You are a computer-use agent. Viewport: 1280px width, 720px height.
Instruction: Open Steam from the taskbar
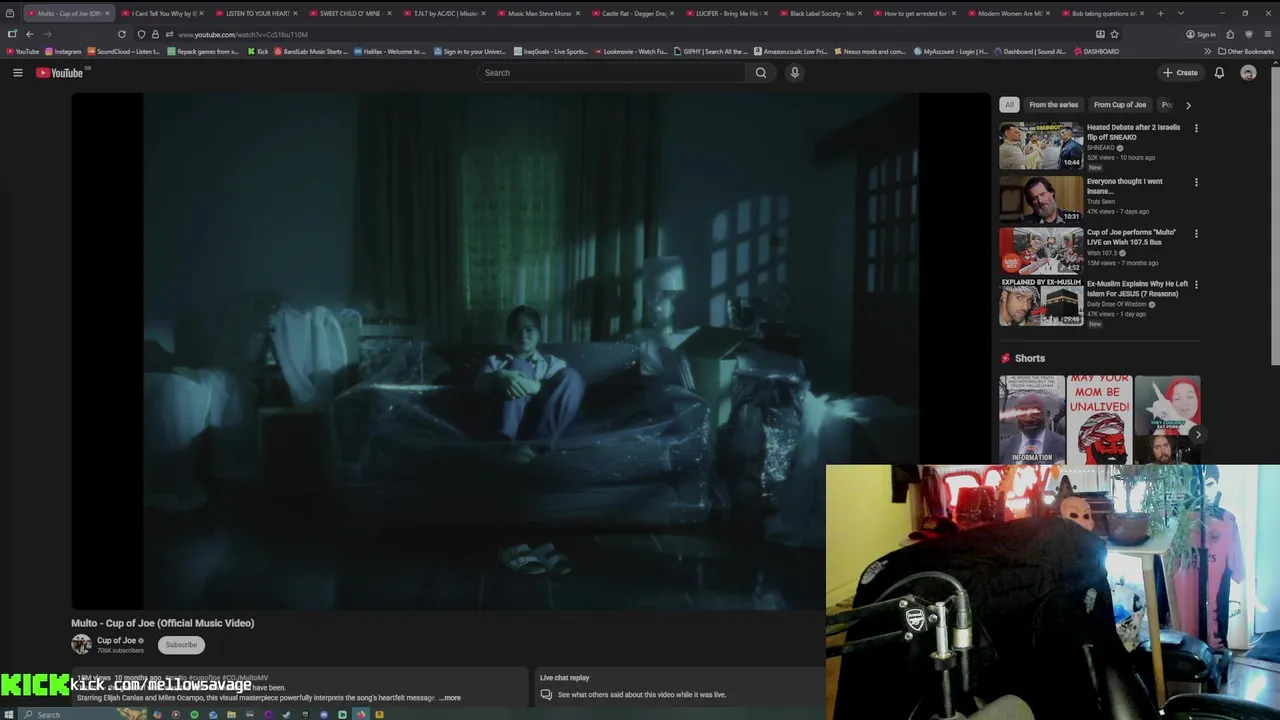(x=286, y=714)
